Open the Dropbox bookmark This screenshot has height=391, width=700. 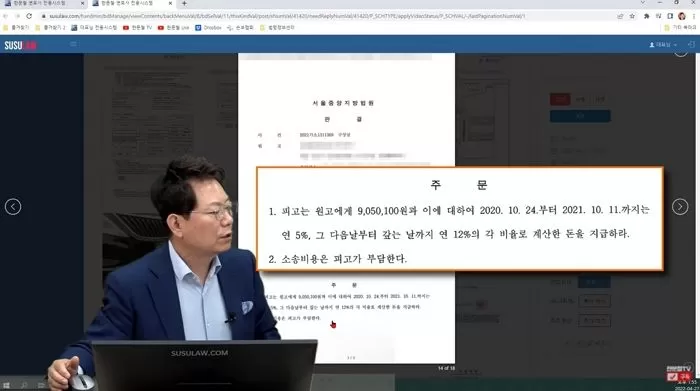coord(208,28)
